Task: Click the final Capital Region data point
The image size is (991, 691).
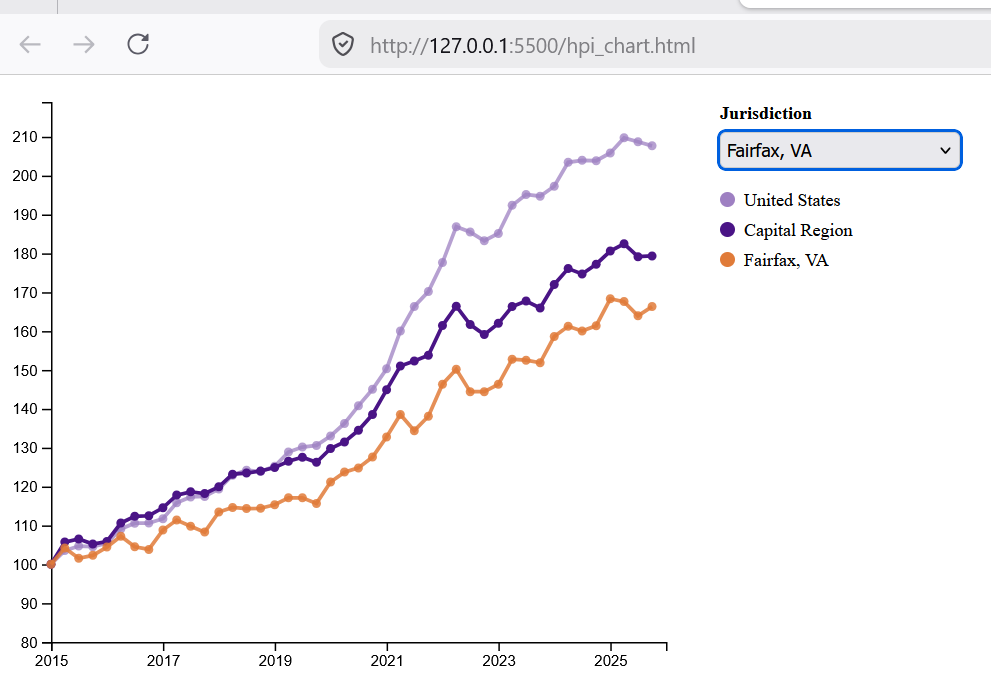Action: click(x=652, y=256)
